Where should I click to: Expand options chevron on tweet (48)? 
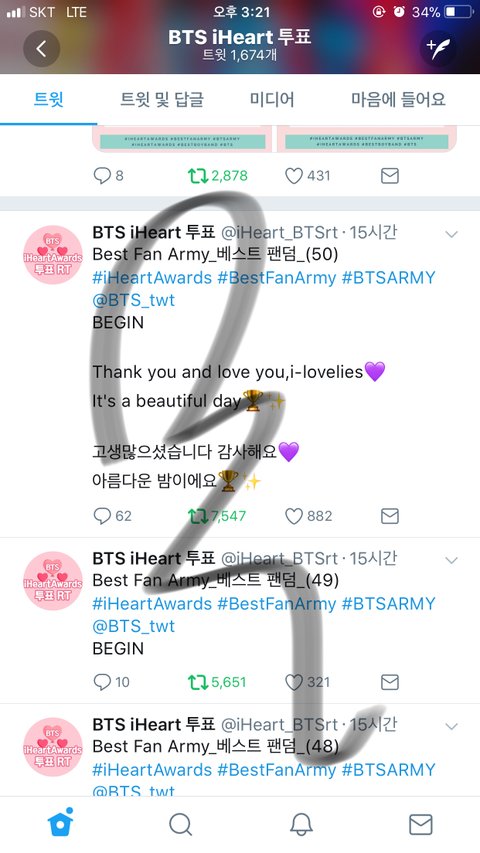[x=451, y=726]
